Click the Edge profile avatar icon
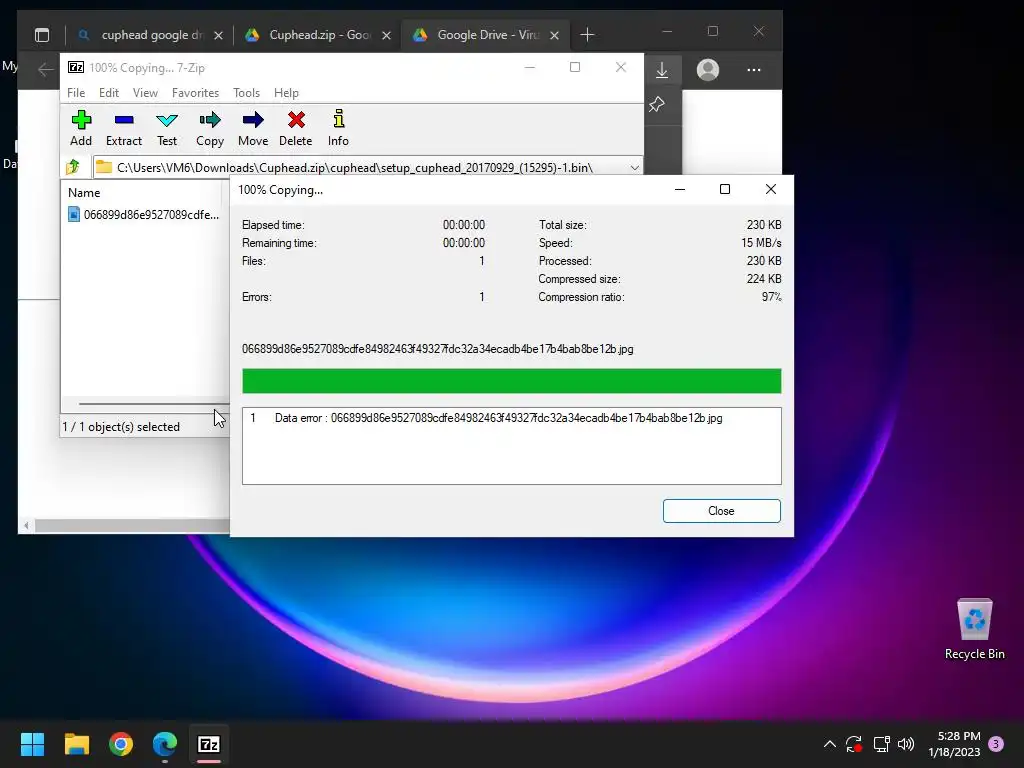The image size is (1024, 768). (x=708, y=70)
